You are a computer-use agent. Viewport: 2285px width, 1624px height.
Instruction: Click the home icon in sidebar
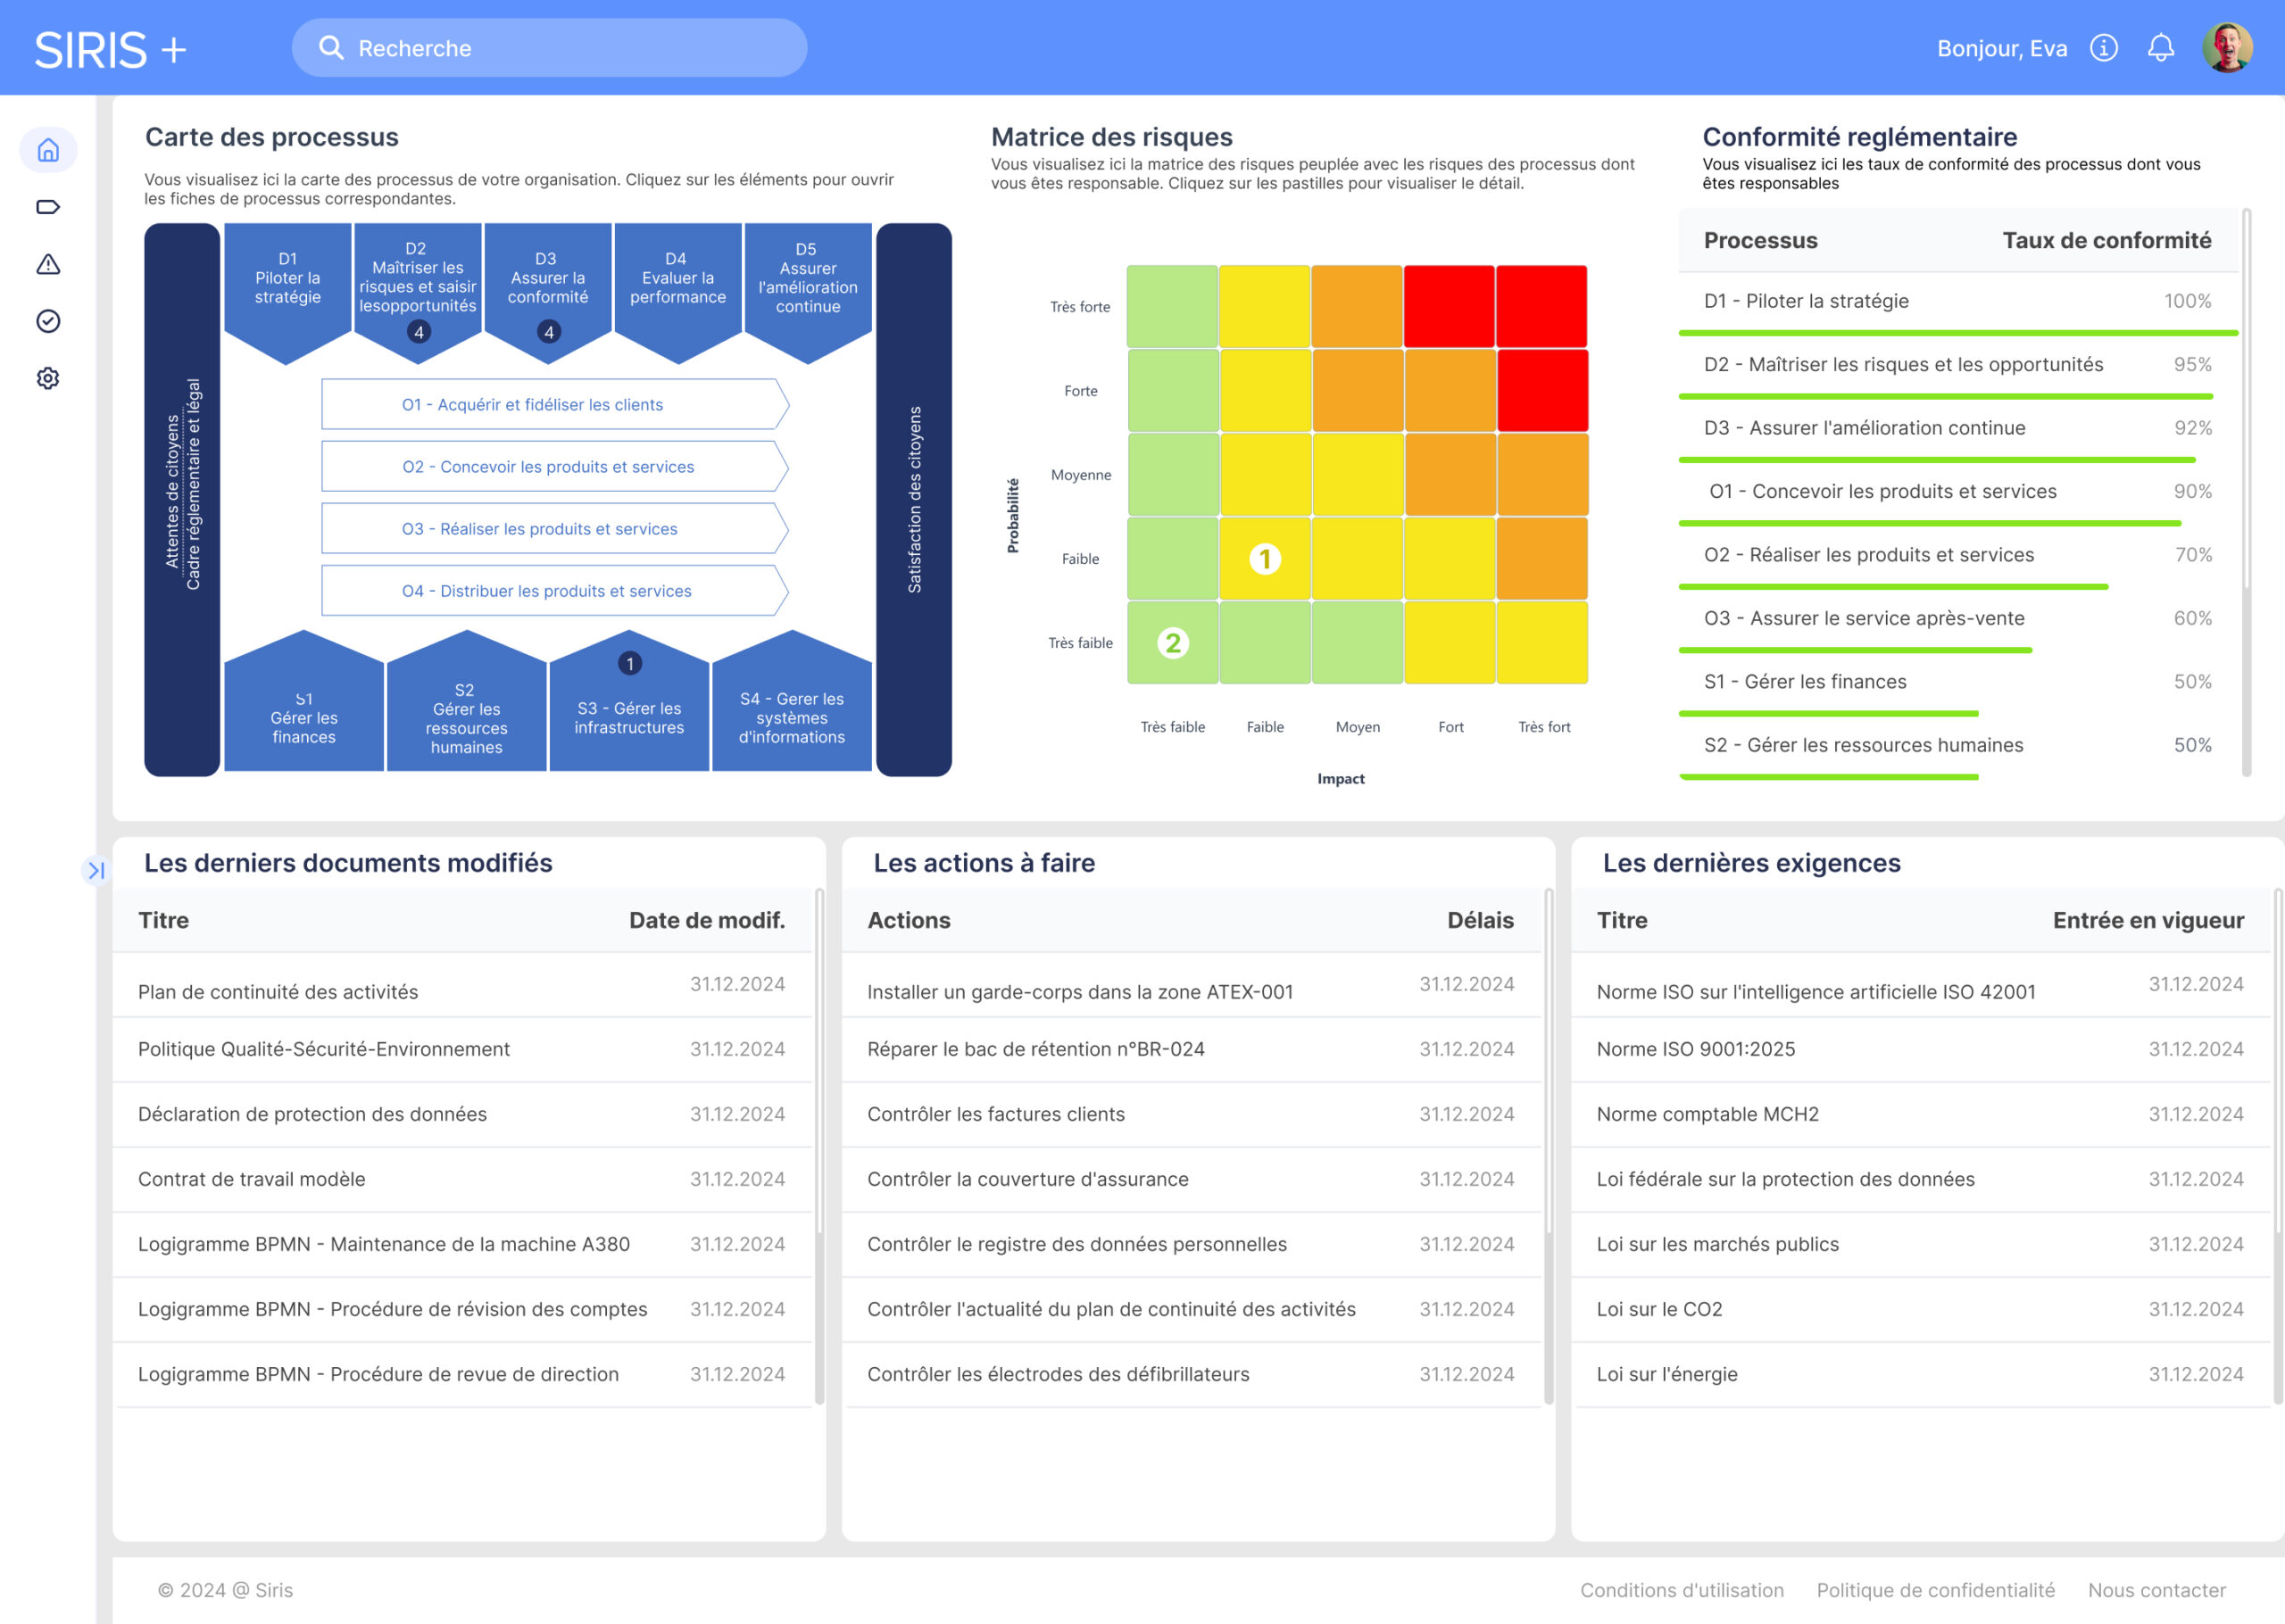click(48, 150)
